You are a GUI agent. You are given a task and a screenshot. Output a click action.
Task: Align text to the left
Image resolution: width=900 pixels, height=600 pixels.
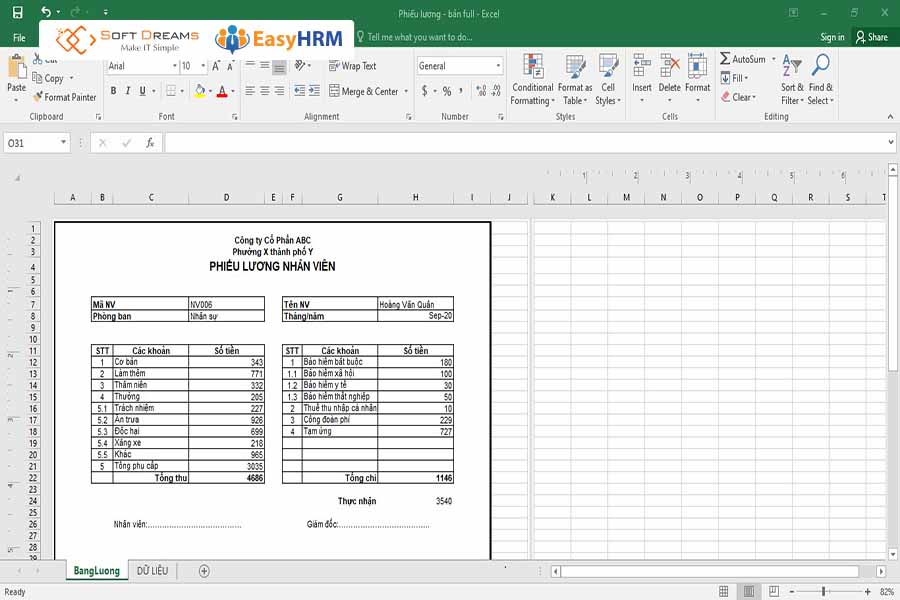[250, 91]
